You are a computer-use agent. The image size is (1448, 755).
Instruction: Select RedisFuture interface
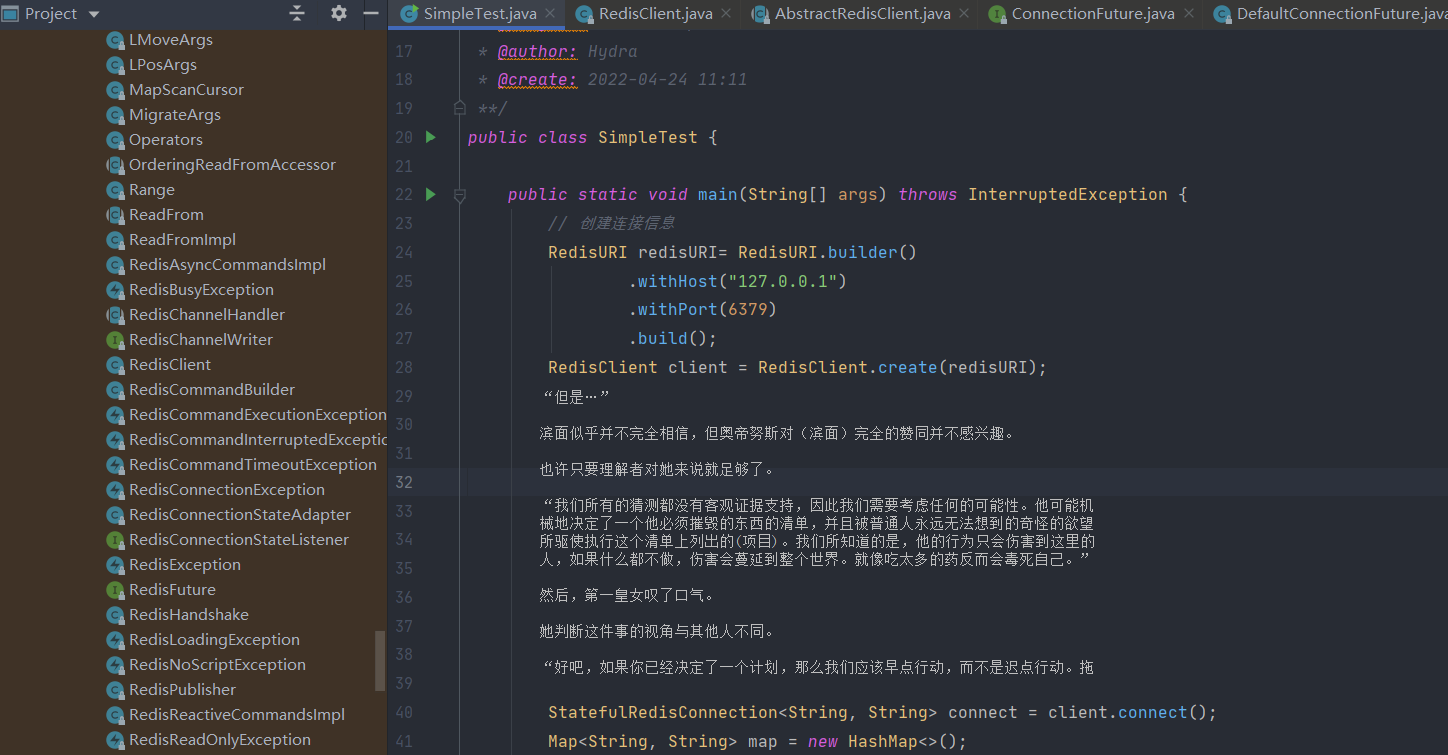tap(172, 590)
